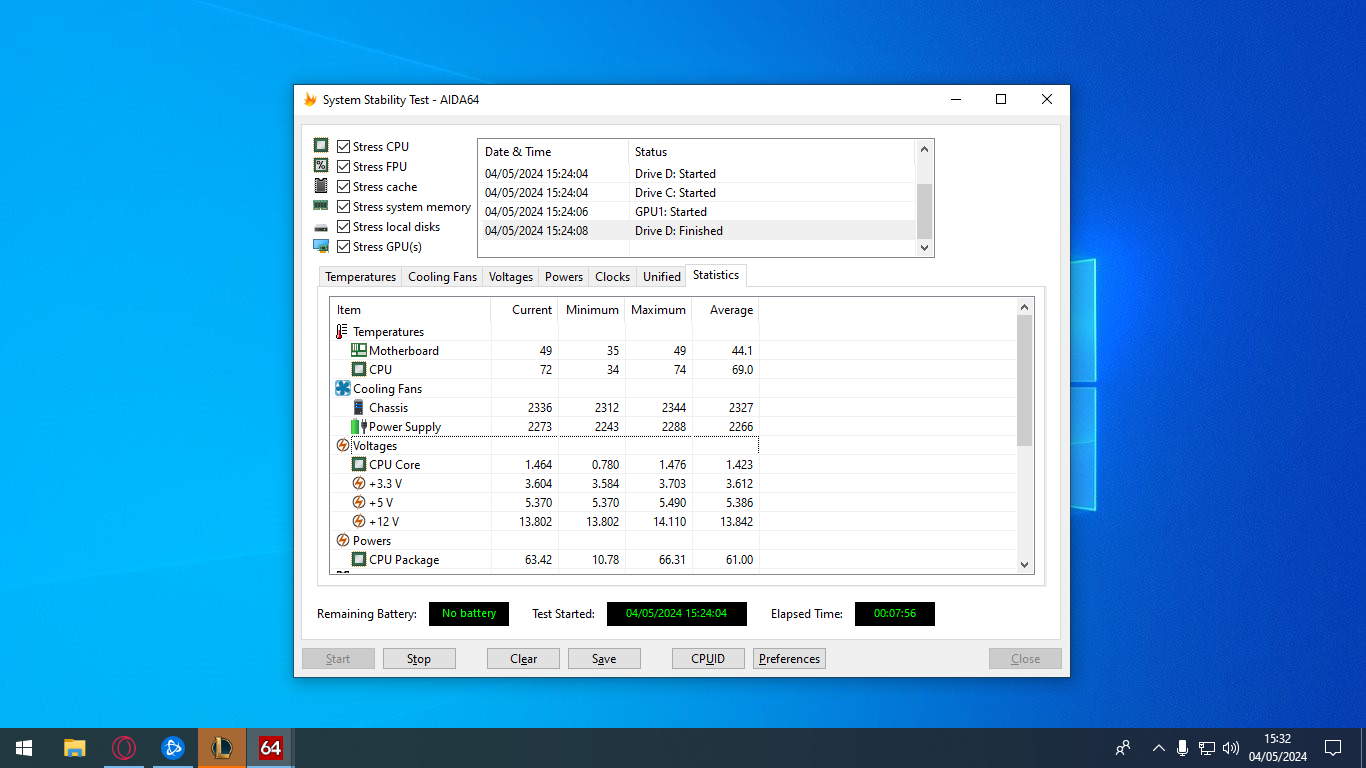Screen dimensions: 1366x768
Task: Uncheck the Stress GPU(s) checkbox
Action: coord(343,246)
